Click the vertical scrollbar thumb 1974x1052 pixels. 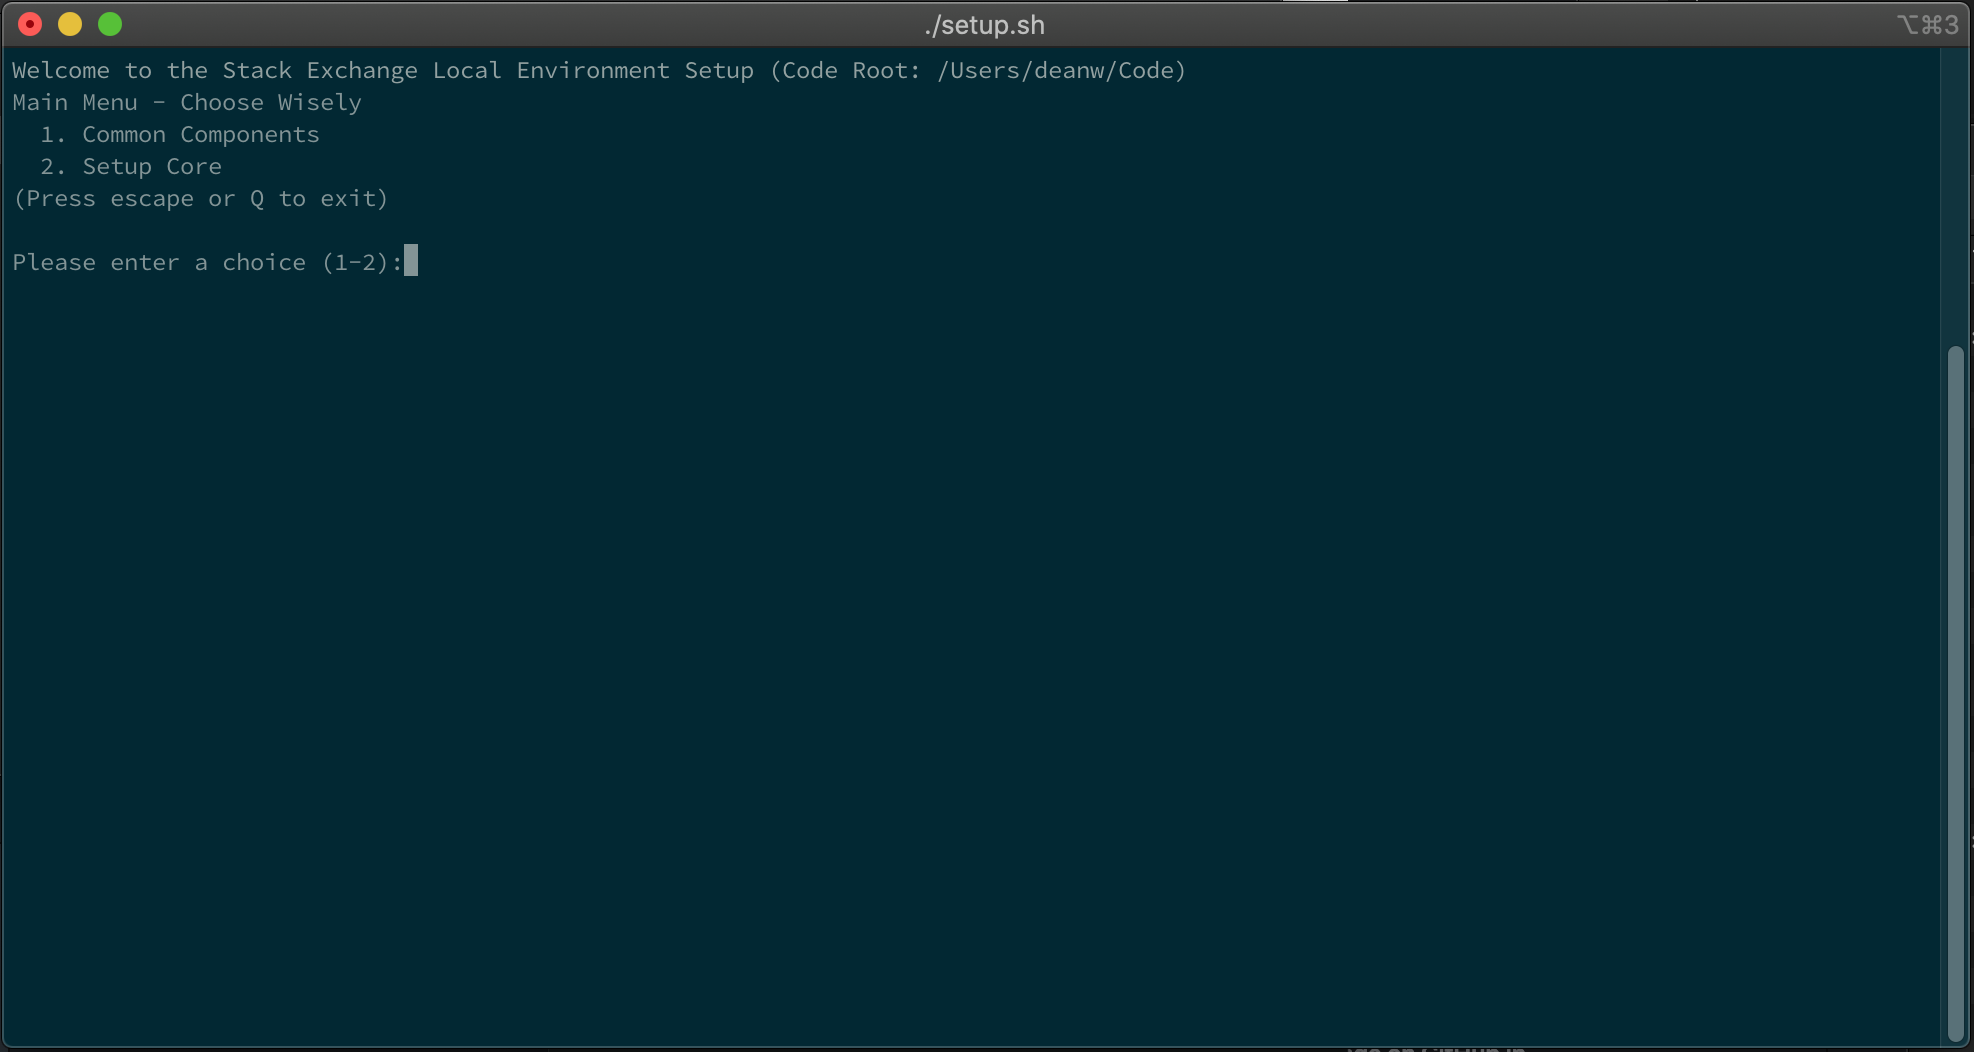[x=1956, y=694]
